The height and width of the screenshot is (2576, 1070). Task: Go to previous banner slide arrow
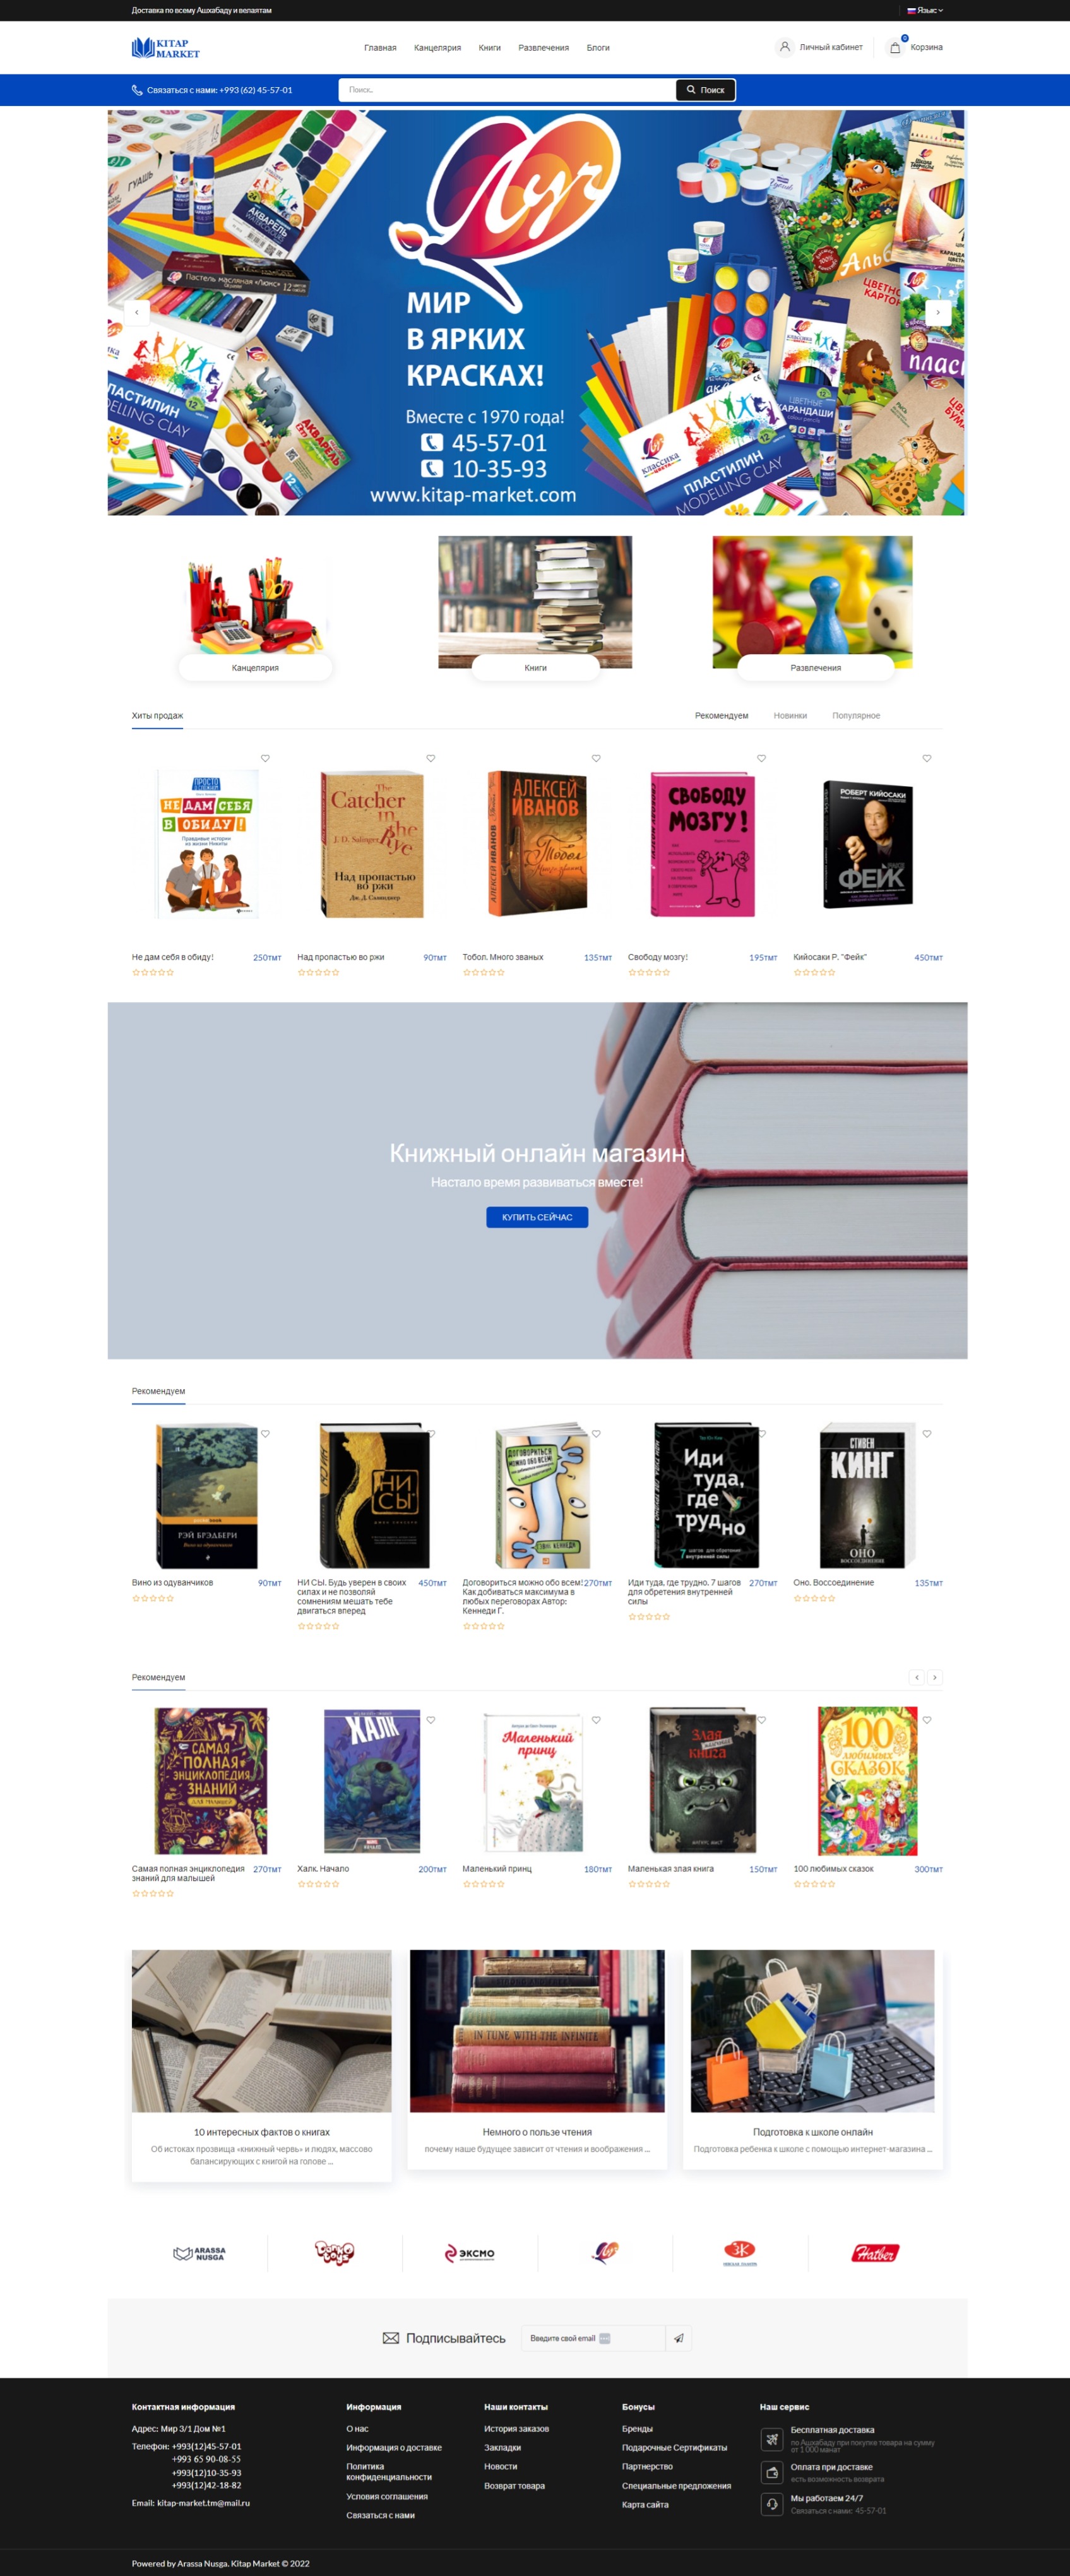[x=137, y=312]
